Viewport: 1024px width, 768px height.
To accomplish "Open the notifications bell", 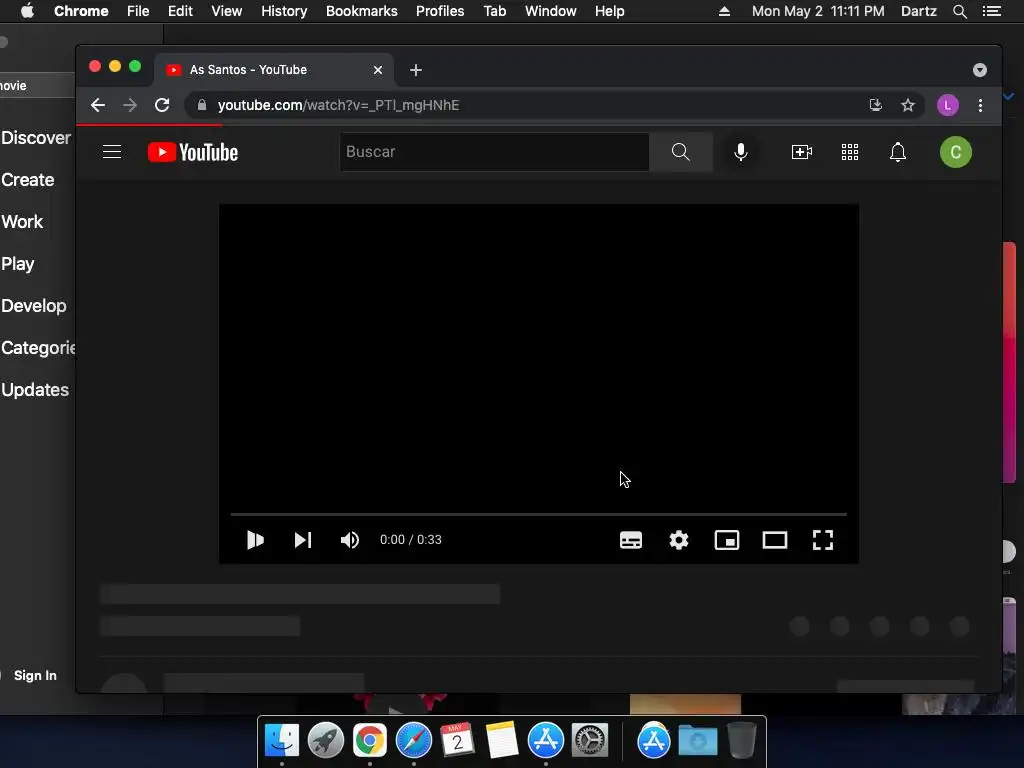I will click(x=898, y=152).
